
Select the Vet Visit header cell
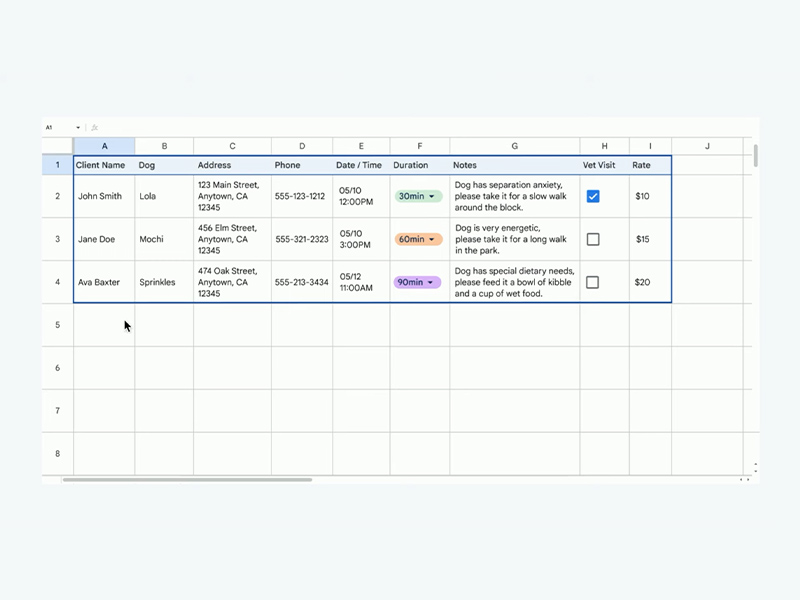point(605,165)
